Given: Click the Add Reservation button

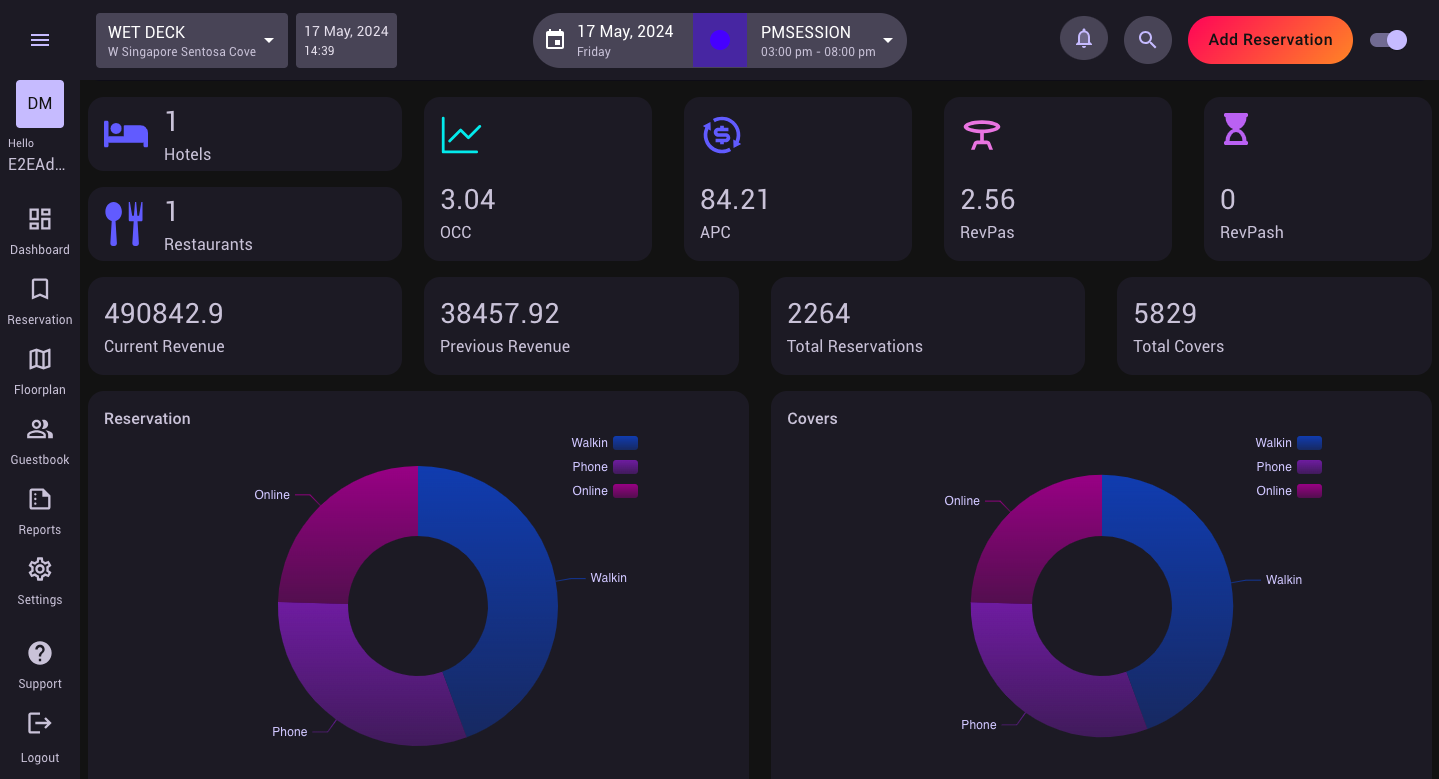Looking at the screenshot, I should (1270, 40).
